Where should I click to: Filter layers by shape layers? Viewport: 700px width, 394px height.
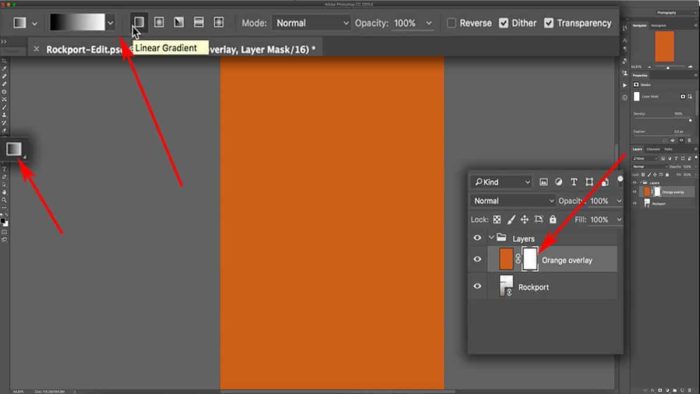(589, 182)
